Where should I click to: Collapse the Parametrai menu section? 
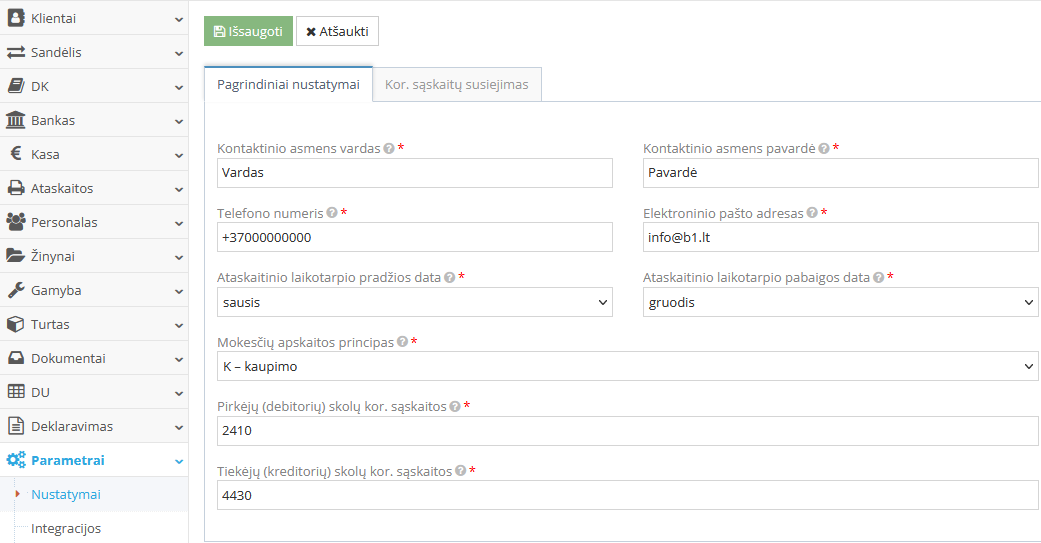(x=94, y=460)
